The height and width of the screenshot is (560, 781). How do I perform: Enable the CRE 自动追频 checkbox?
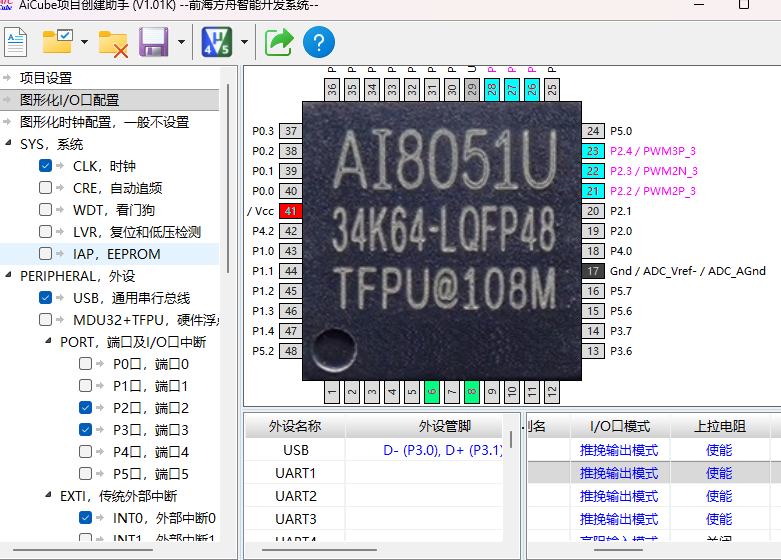tap(45, 187)
